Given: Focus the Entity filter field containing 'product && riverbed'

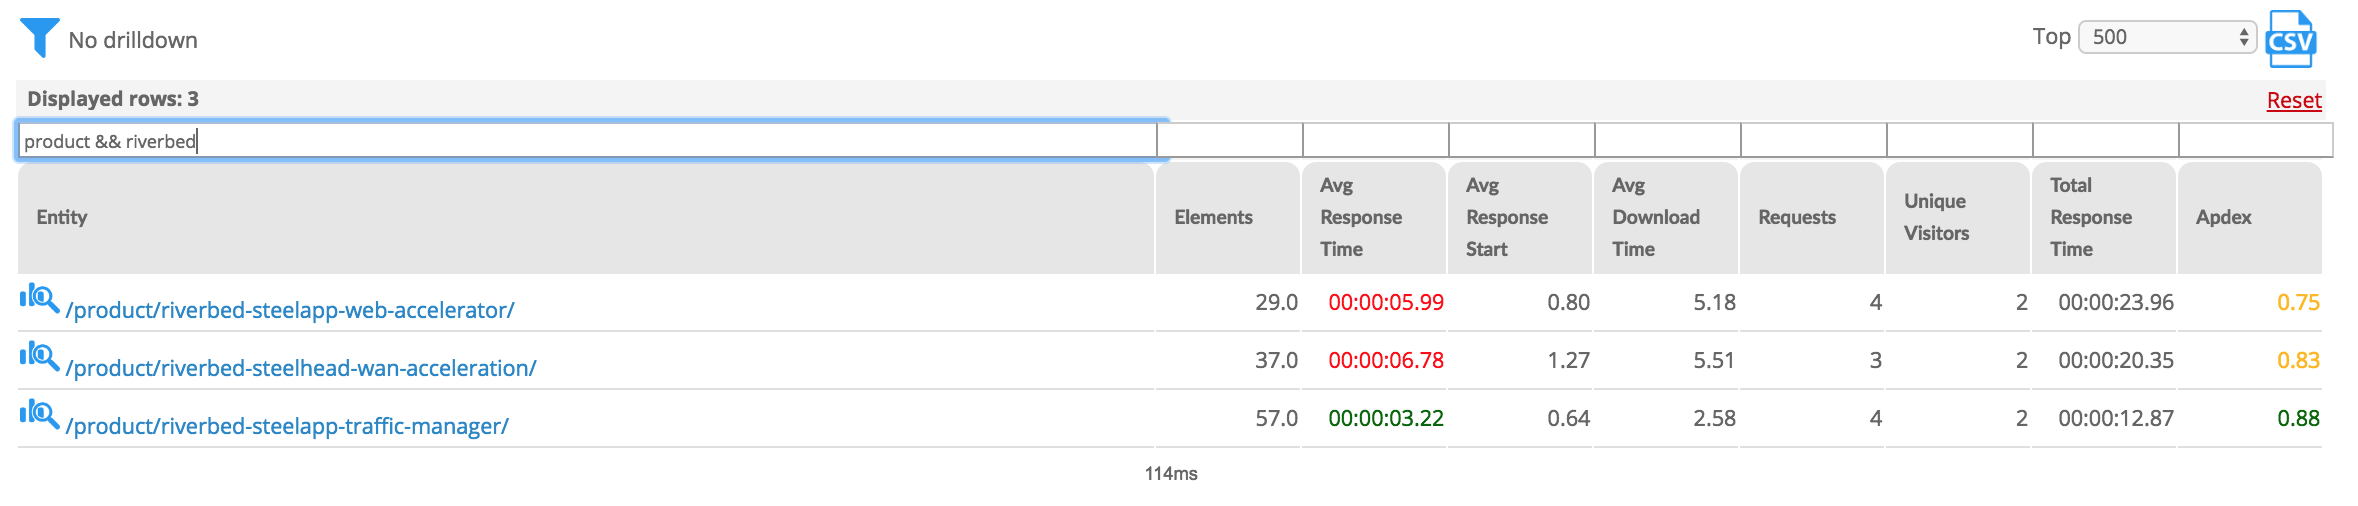Looking at the screenshot, I should coord(587,140).
